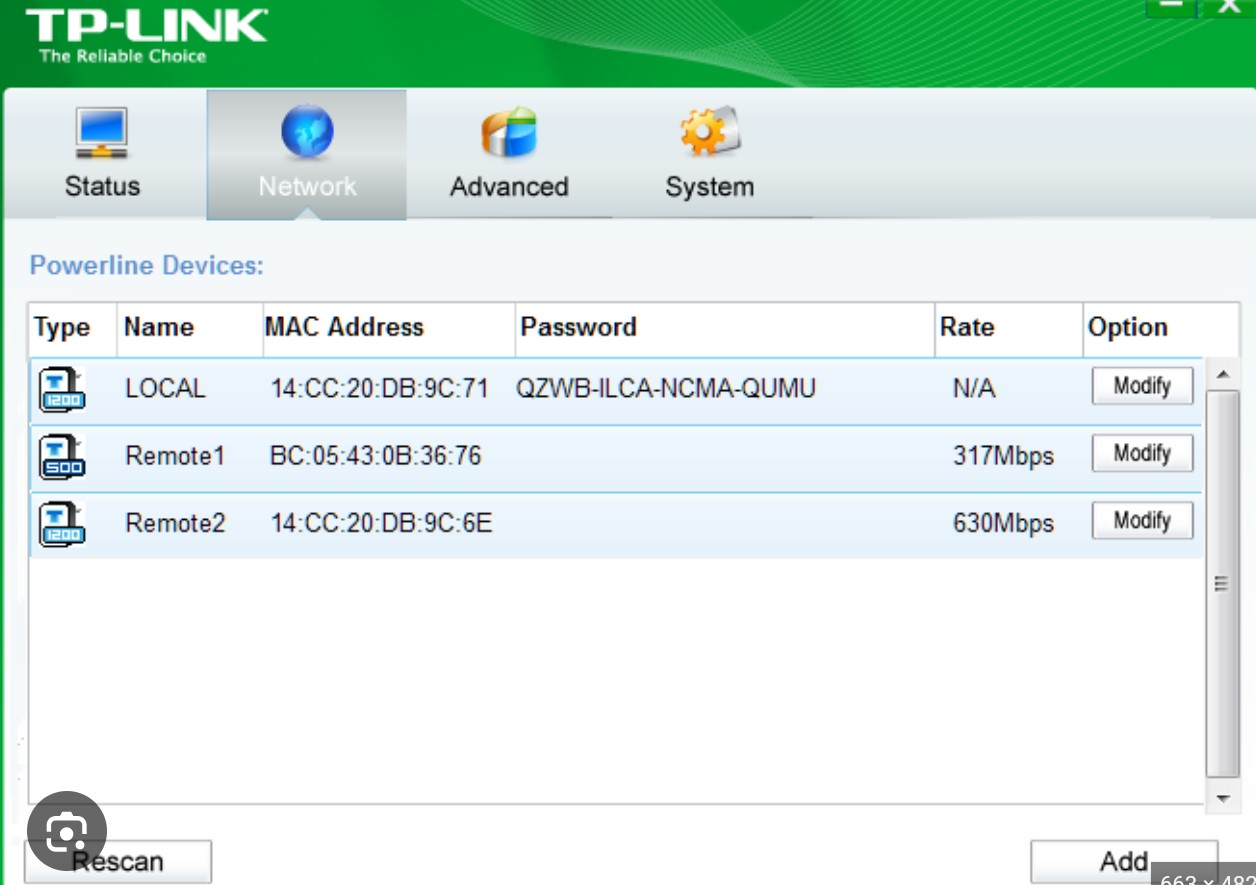
Task: Modify the Remote1 device
Action: coord(1142,453)
